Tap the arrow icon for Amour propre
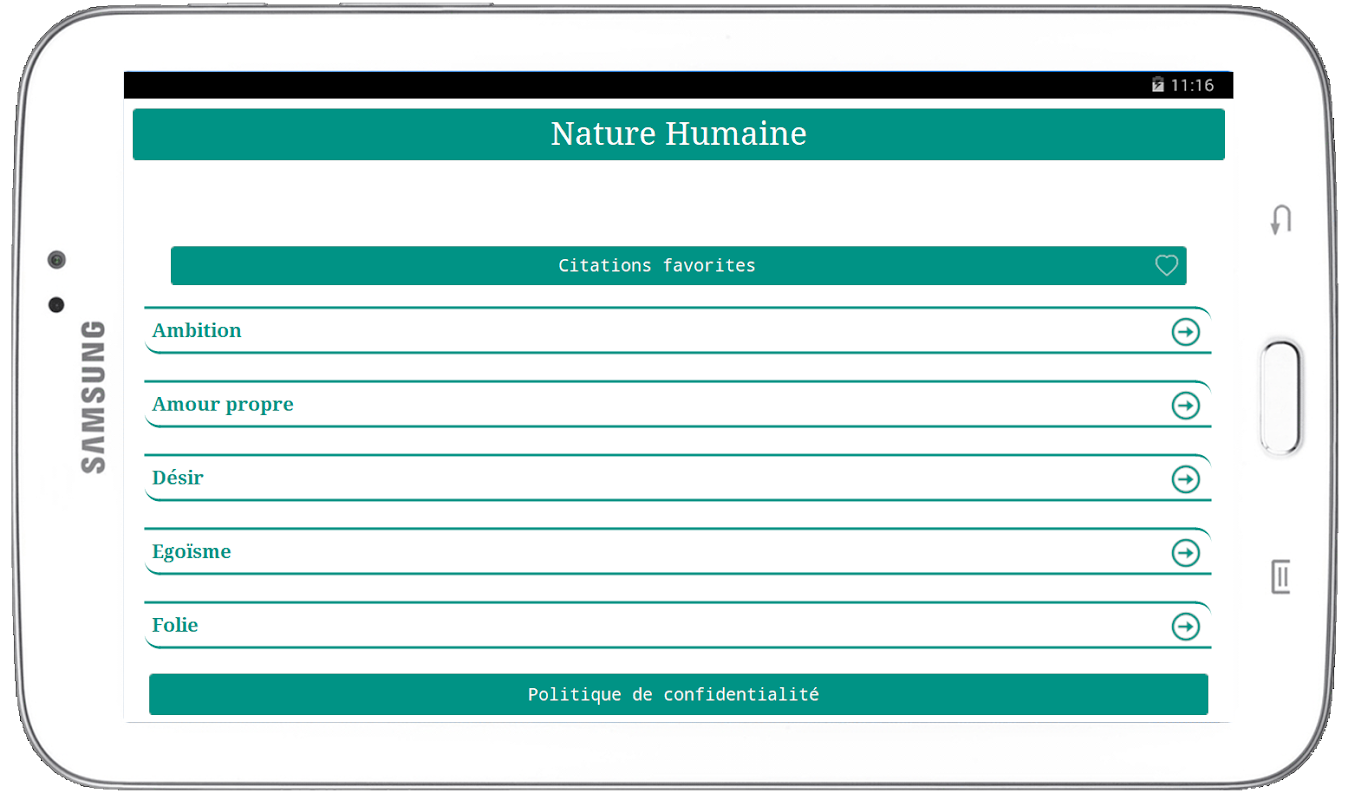Screen dimensions: 1355x800 pyautogui.click(x=1185, y=405)
